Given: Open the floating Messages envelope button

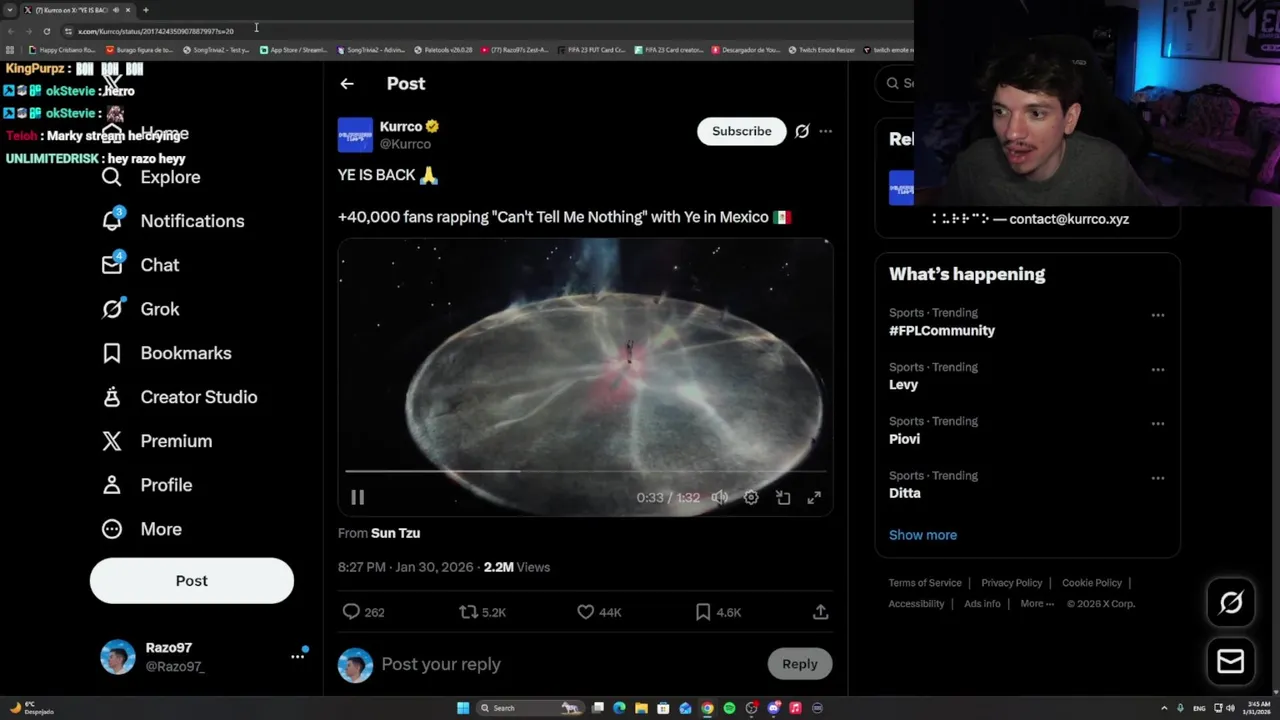Looking at the screenshot, I should (1231, 661).
